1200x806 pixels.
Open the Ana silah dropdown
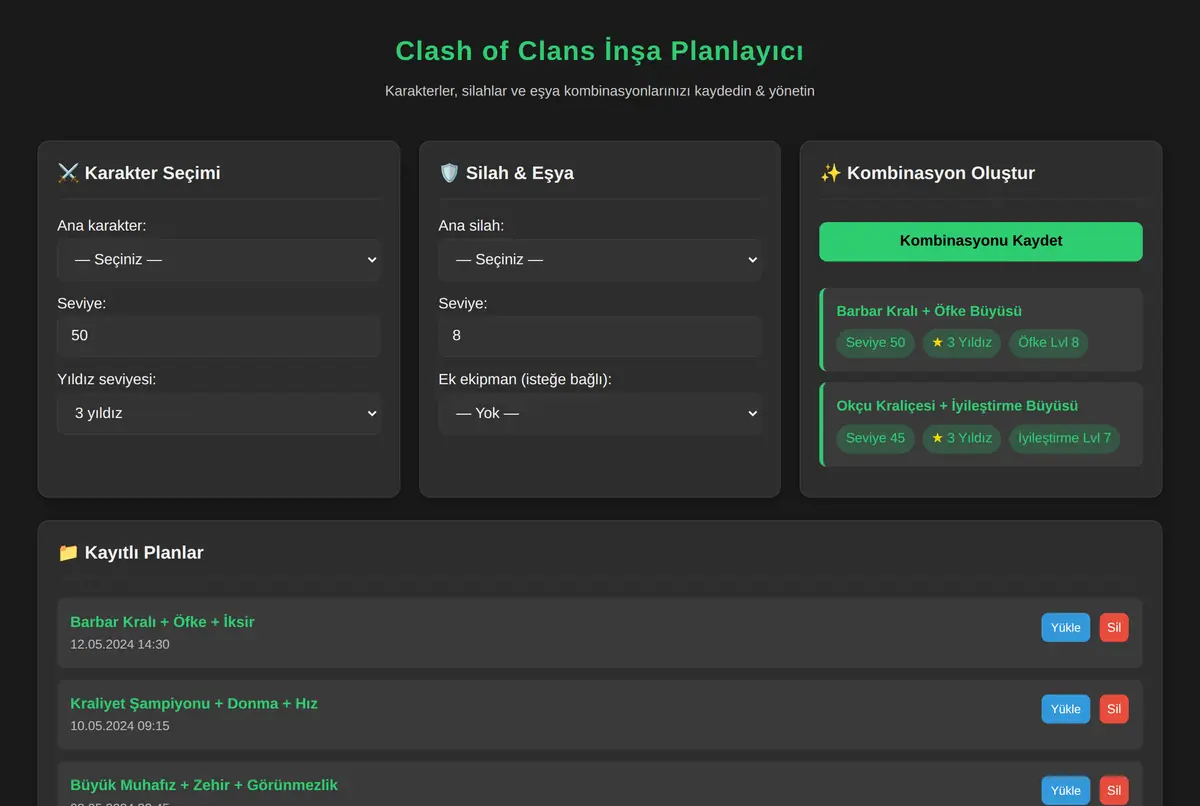(600, 259)
